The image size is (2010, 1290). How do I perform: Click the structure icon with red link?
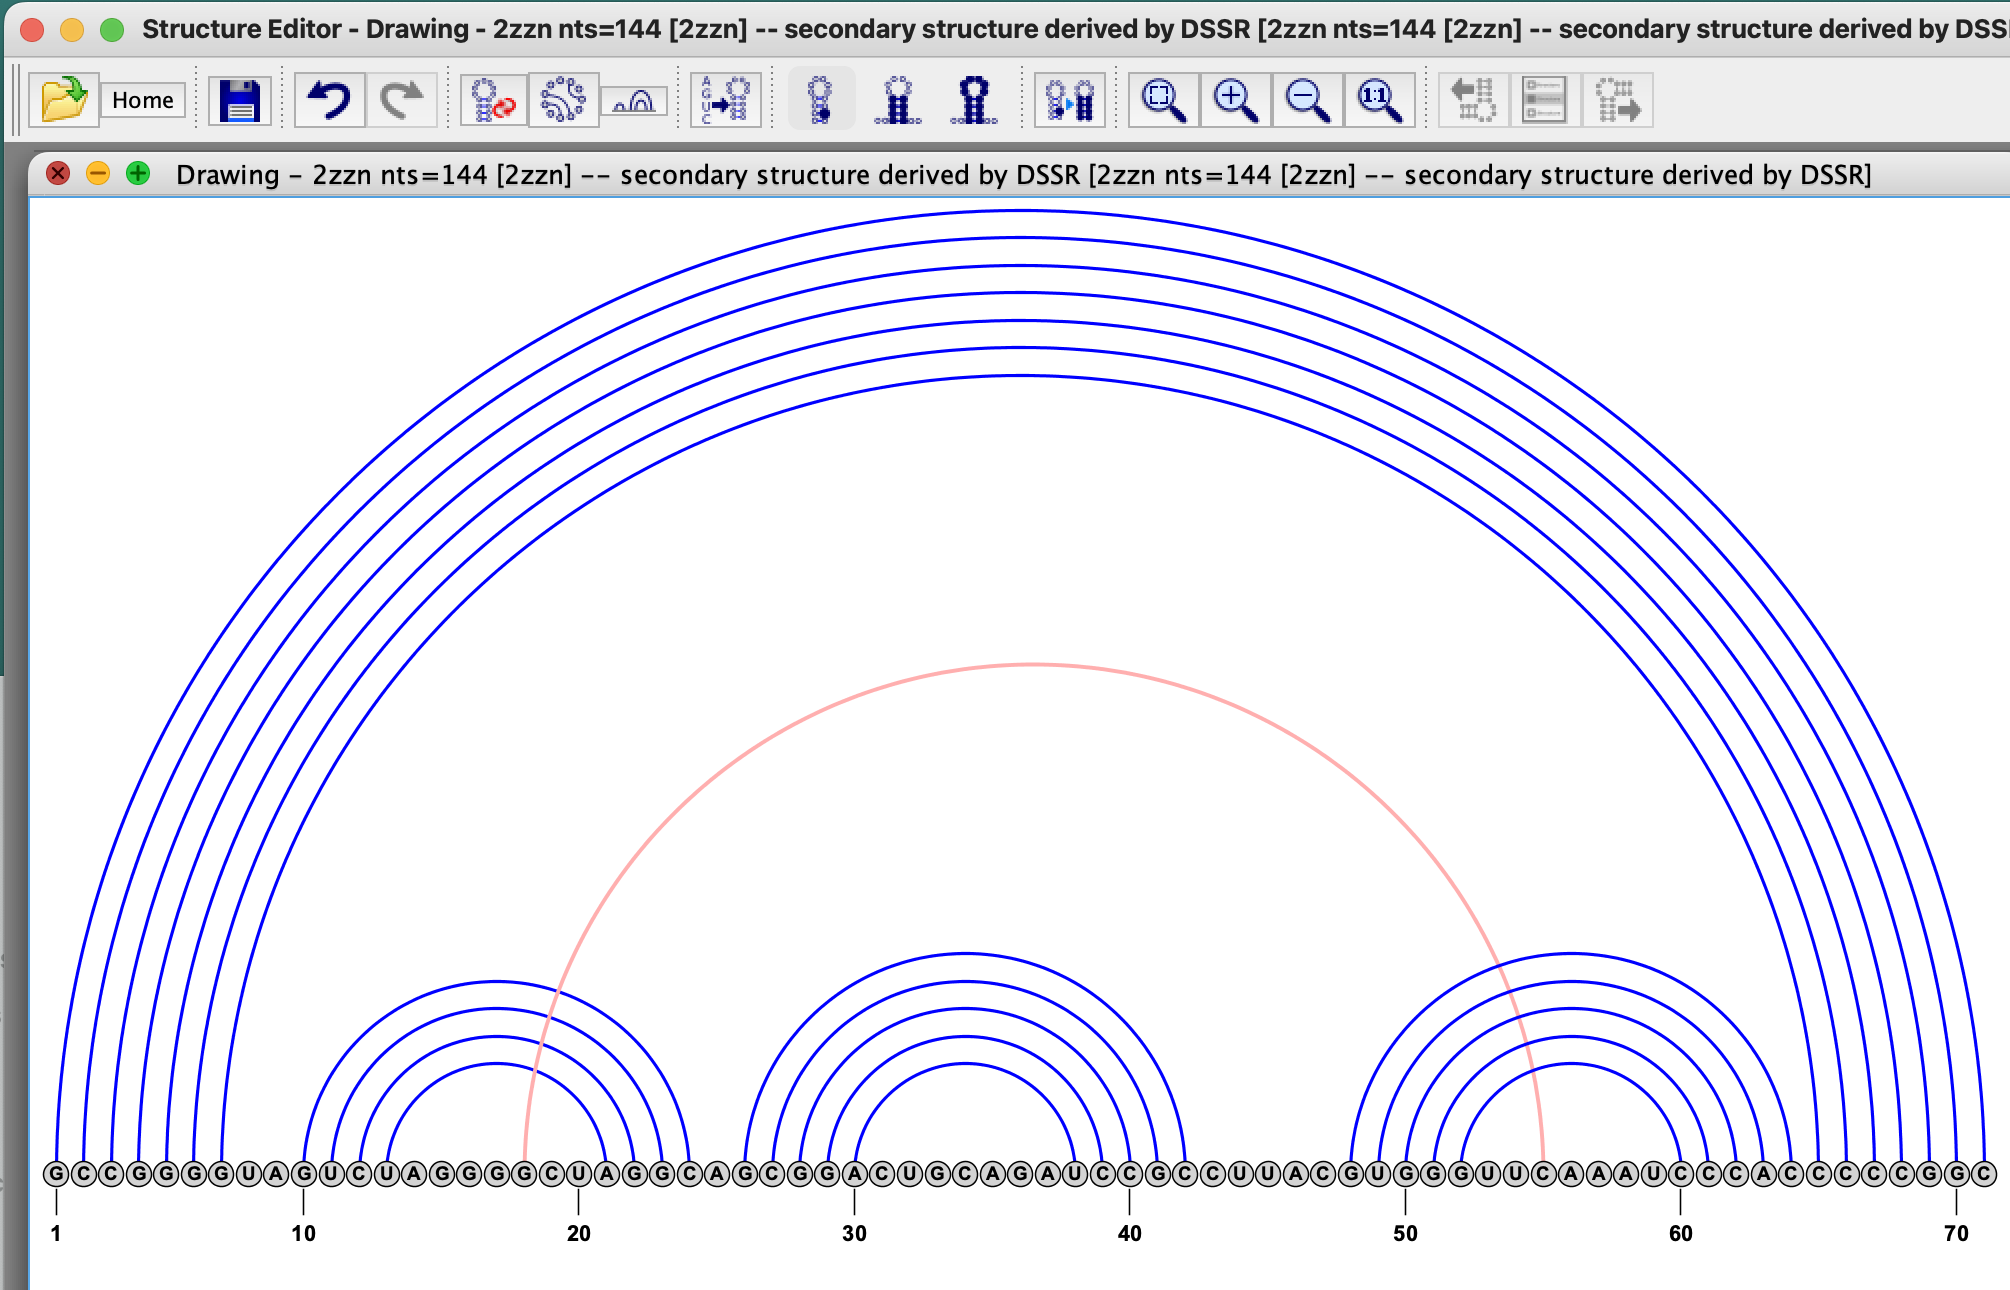click(493, 100)
